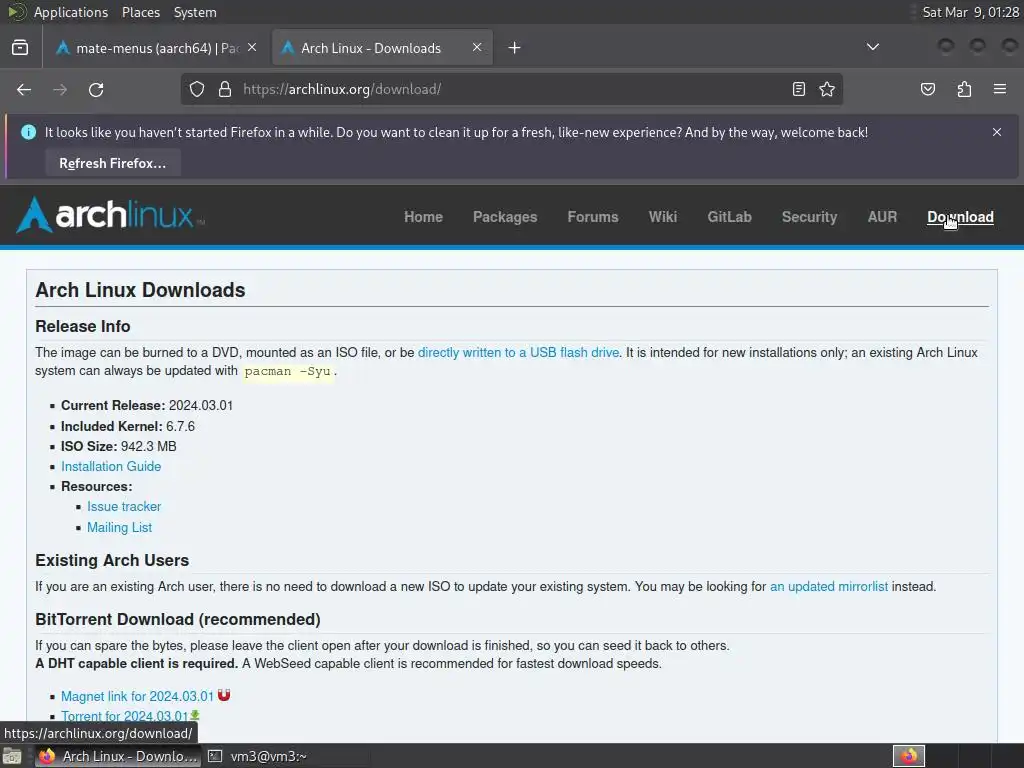Open the Applications menu
The width and height of the screenshot is (1024, 768).
pyautogui.click(x=71, y=12)
